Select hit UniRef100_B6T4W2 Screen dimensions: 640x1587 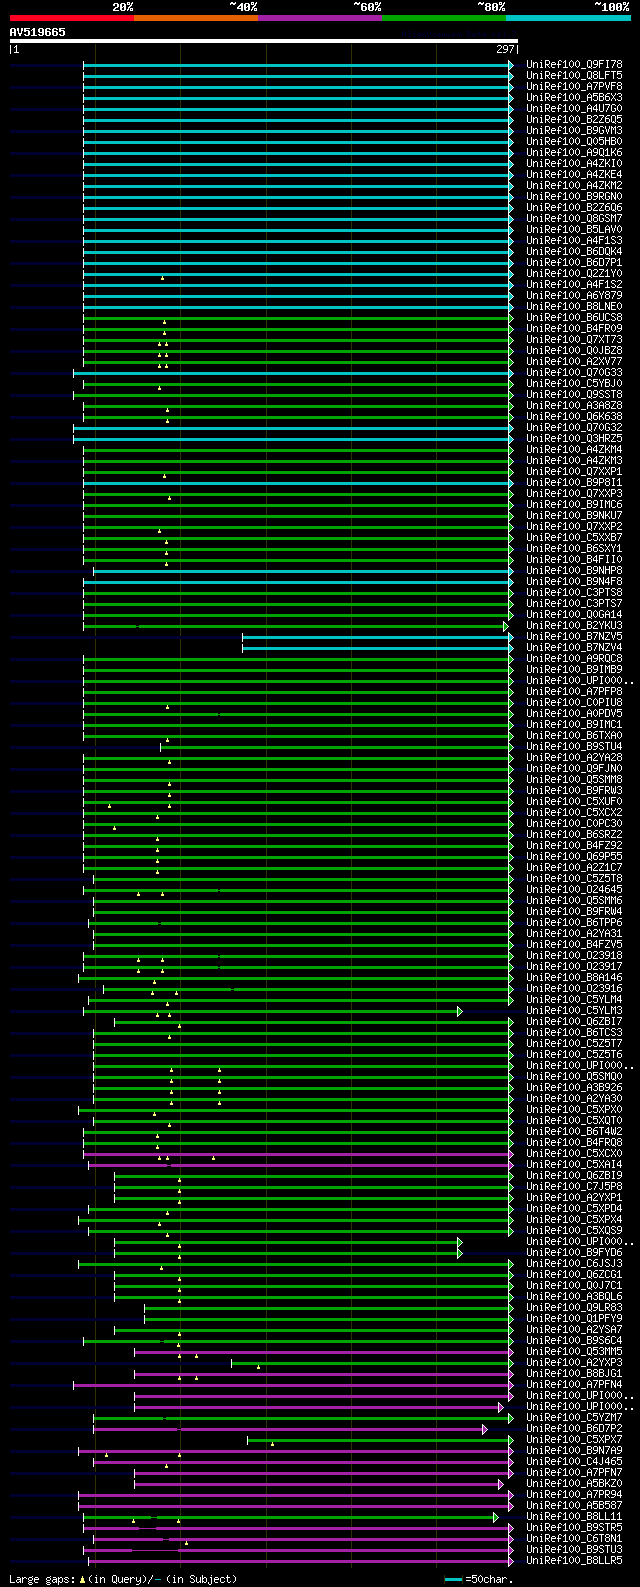pyautogui.click(x=574, y=1131)
